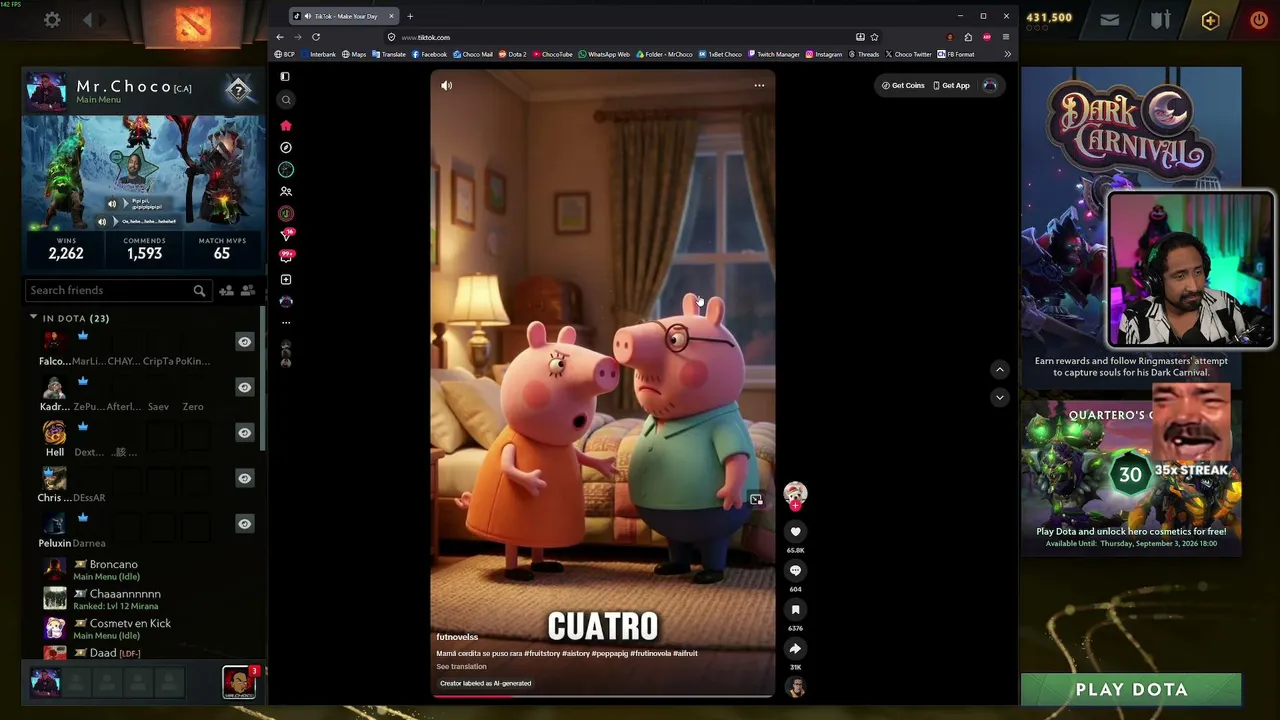Collapse the IN DOTA friends group
Image resolution: width=1280 pixels, height=720 pixels.
(x=33, y=317)
